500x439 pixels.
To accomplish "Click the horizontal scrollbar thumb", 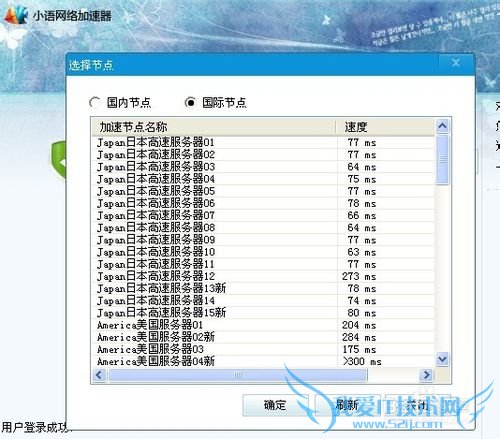I will (238, 375).
